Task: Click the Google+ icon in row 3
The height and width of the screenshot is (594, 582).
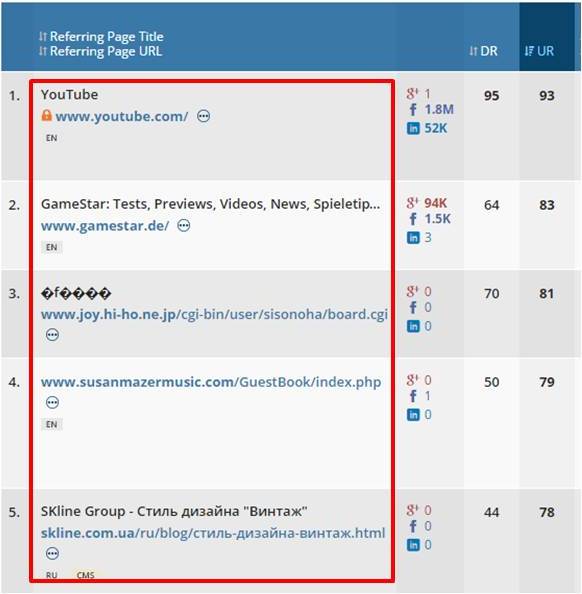Action: 413,291
